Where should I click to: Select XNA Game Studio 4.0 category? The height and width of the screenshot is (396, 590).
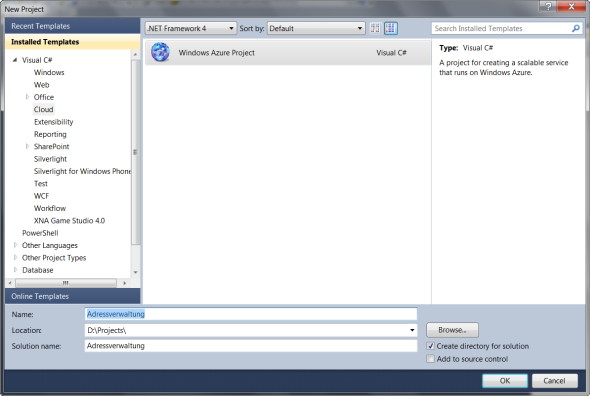(69, 221)
